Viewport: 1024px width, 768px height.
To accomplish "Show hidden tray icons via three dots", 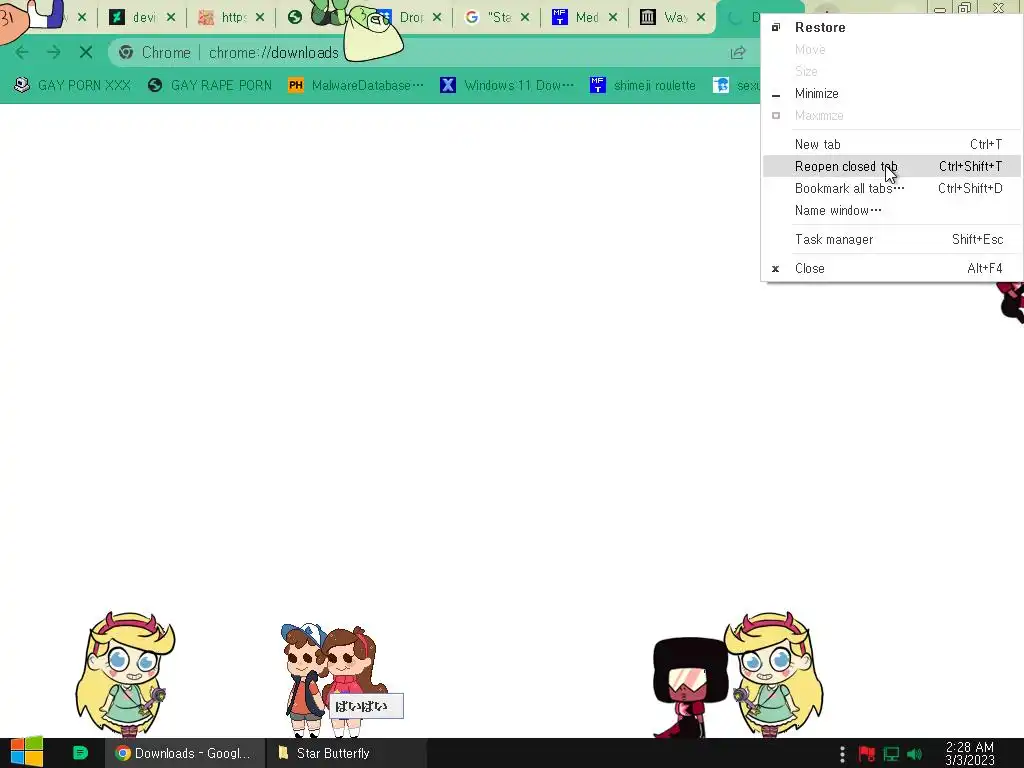I will point(842,754).
